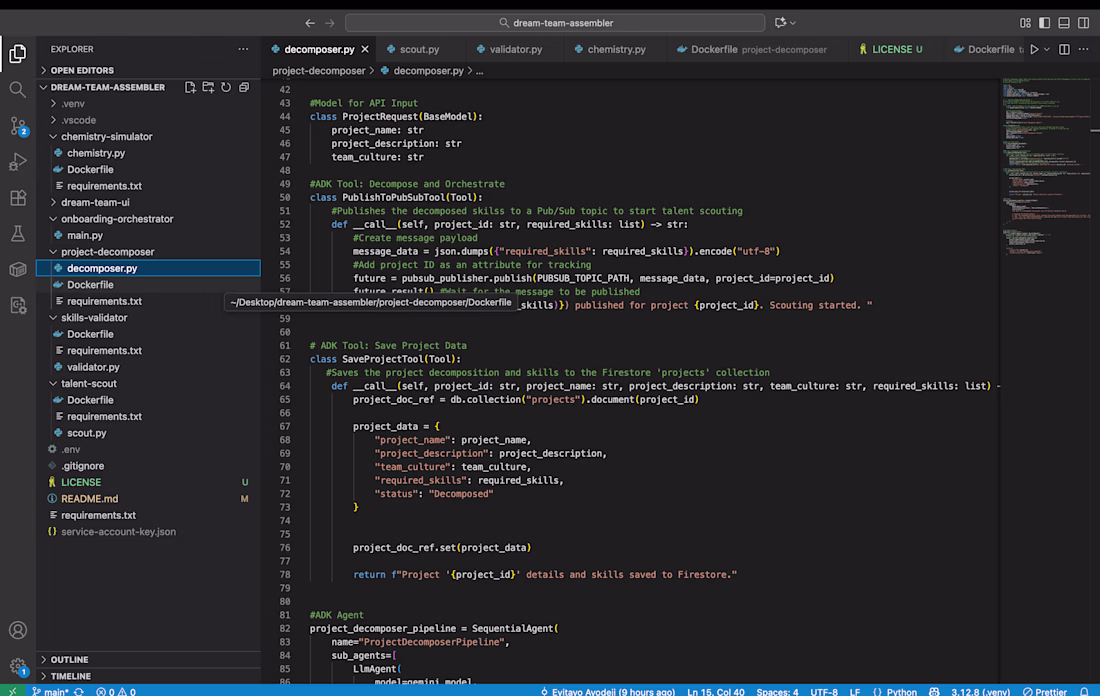Go forward with the navigation arrow

tap(330, 22)
